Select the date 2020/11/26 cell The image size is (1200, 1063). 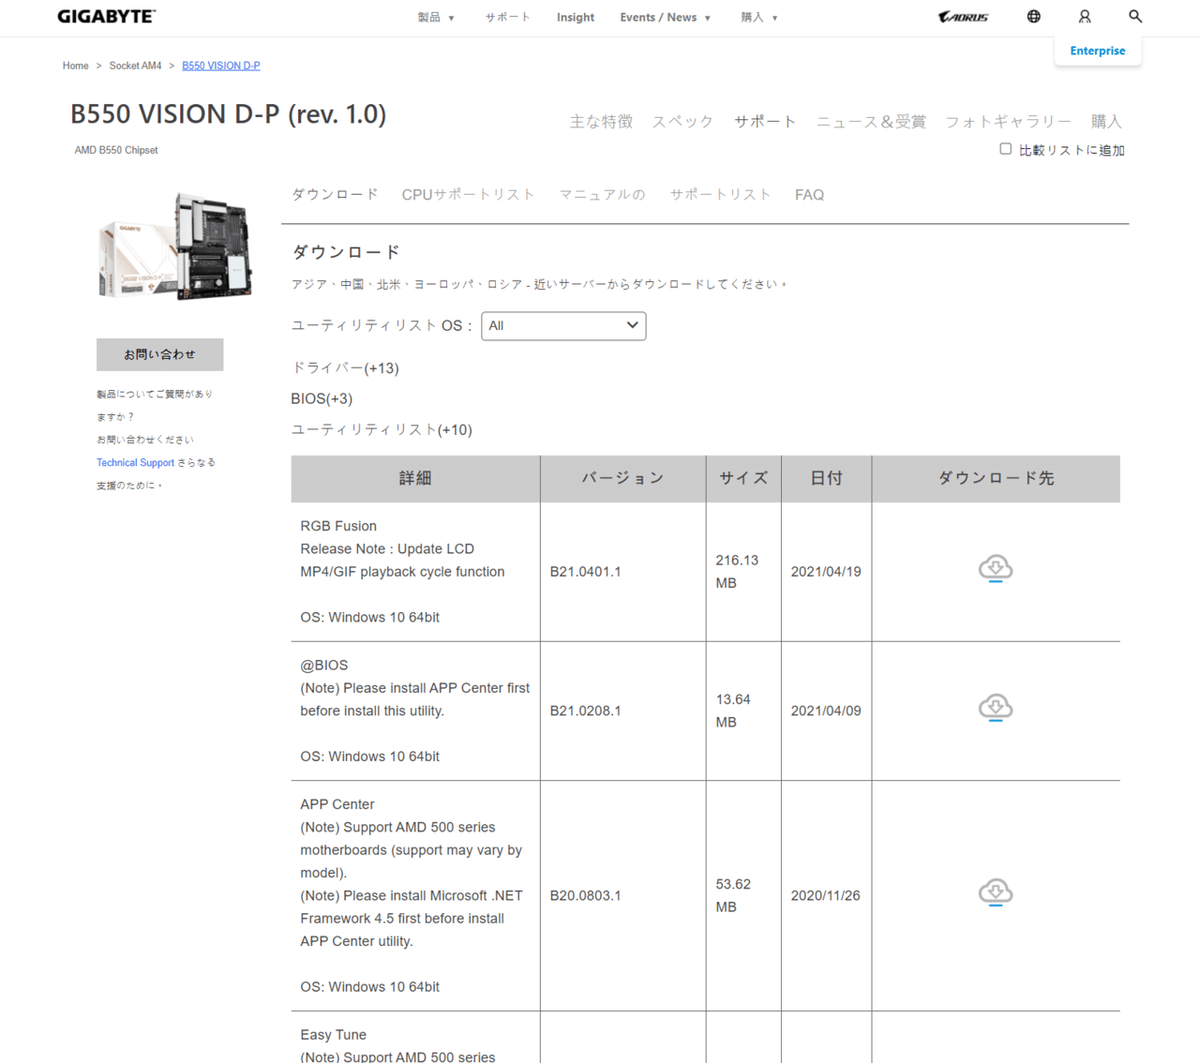tap(826, 895)
